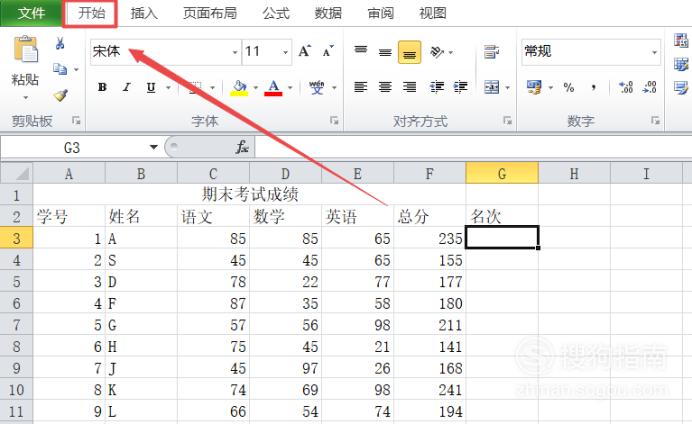This screenshot has height=424, width=692.
Task: Click the formula bar input field
Action: click(x=473, y=147)
